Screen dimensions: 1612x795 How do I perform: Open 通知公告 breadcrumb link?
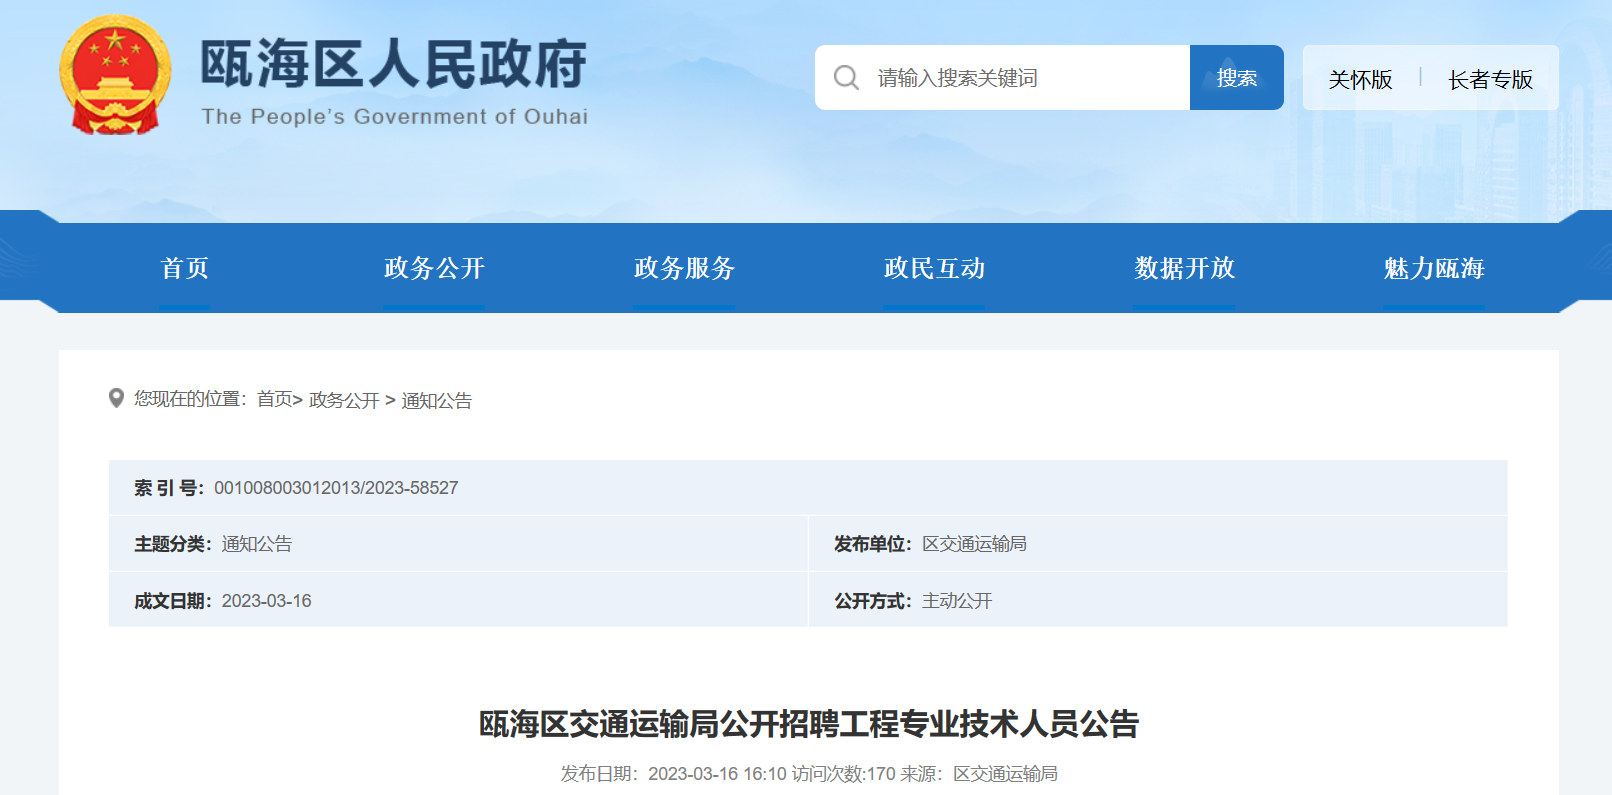click(x=436, y=400)
